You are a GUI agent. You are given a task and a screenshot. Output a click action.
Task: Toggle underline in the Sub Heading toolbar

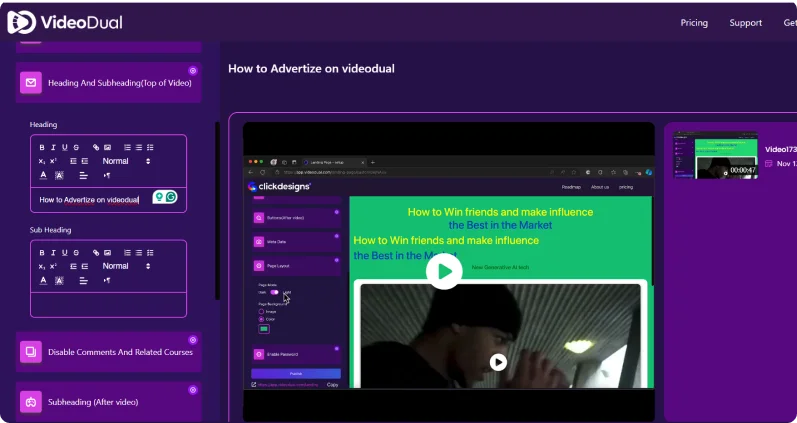click(x=65, y=252)
